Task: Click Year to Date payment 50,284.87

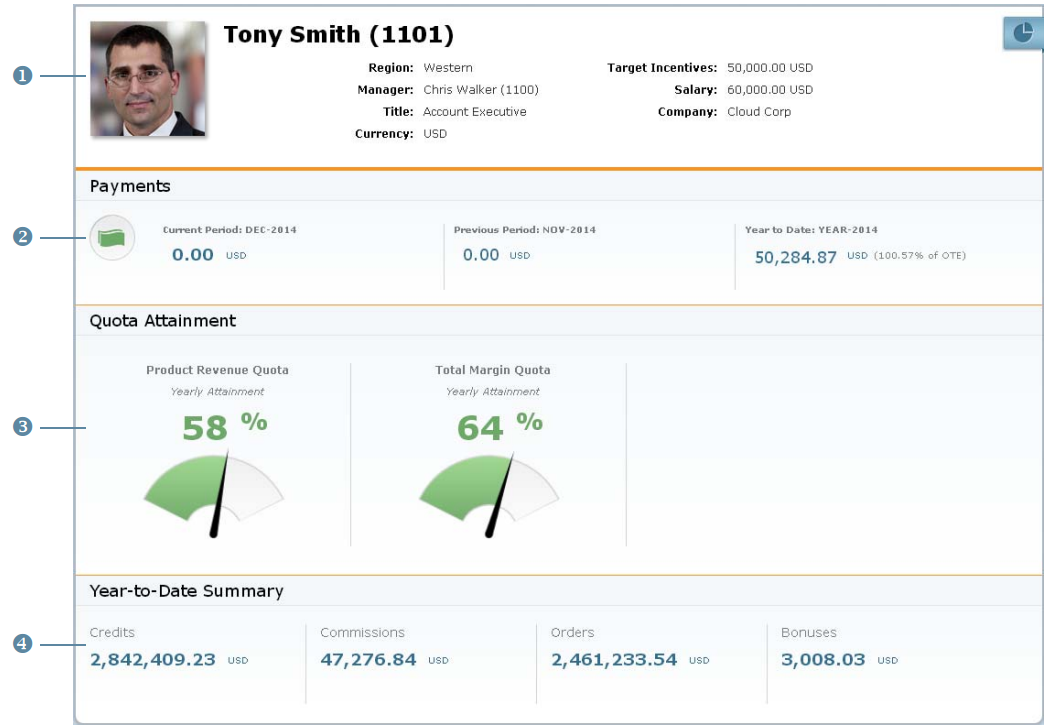Action: pyautogui.click(x=796, y=257)
